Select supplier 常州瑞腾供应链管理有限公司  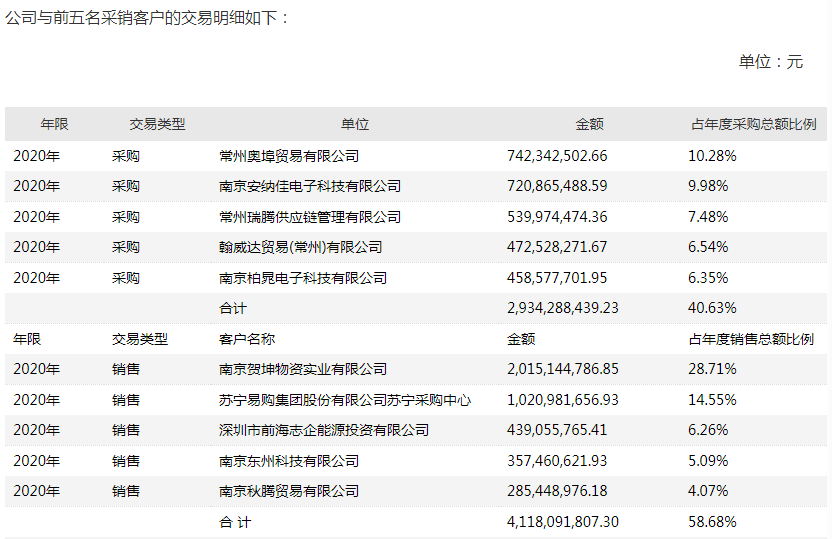310,217
